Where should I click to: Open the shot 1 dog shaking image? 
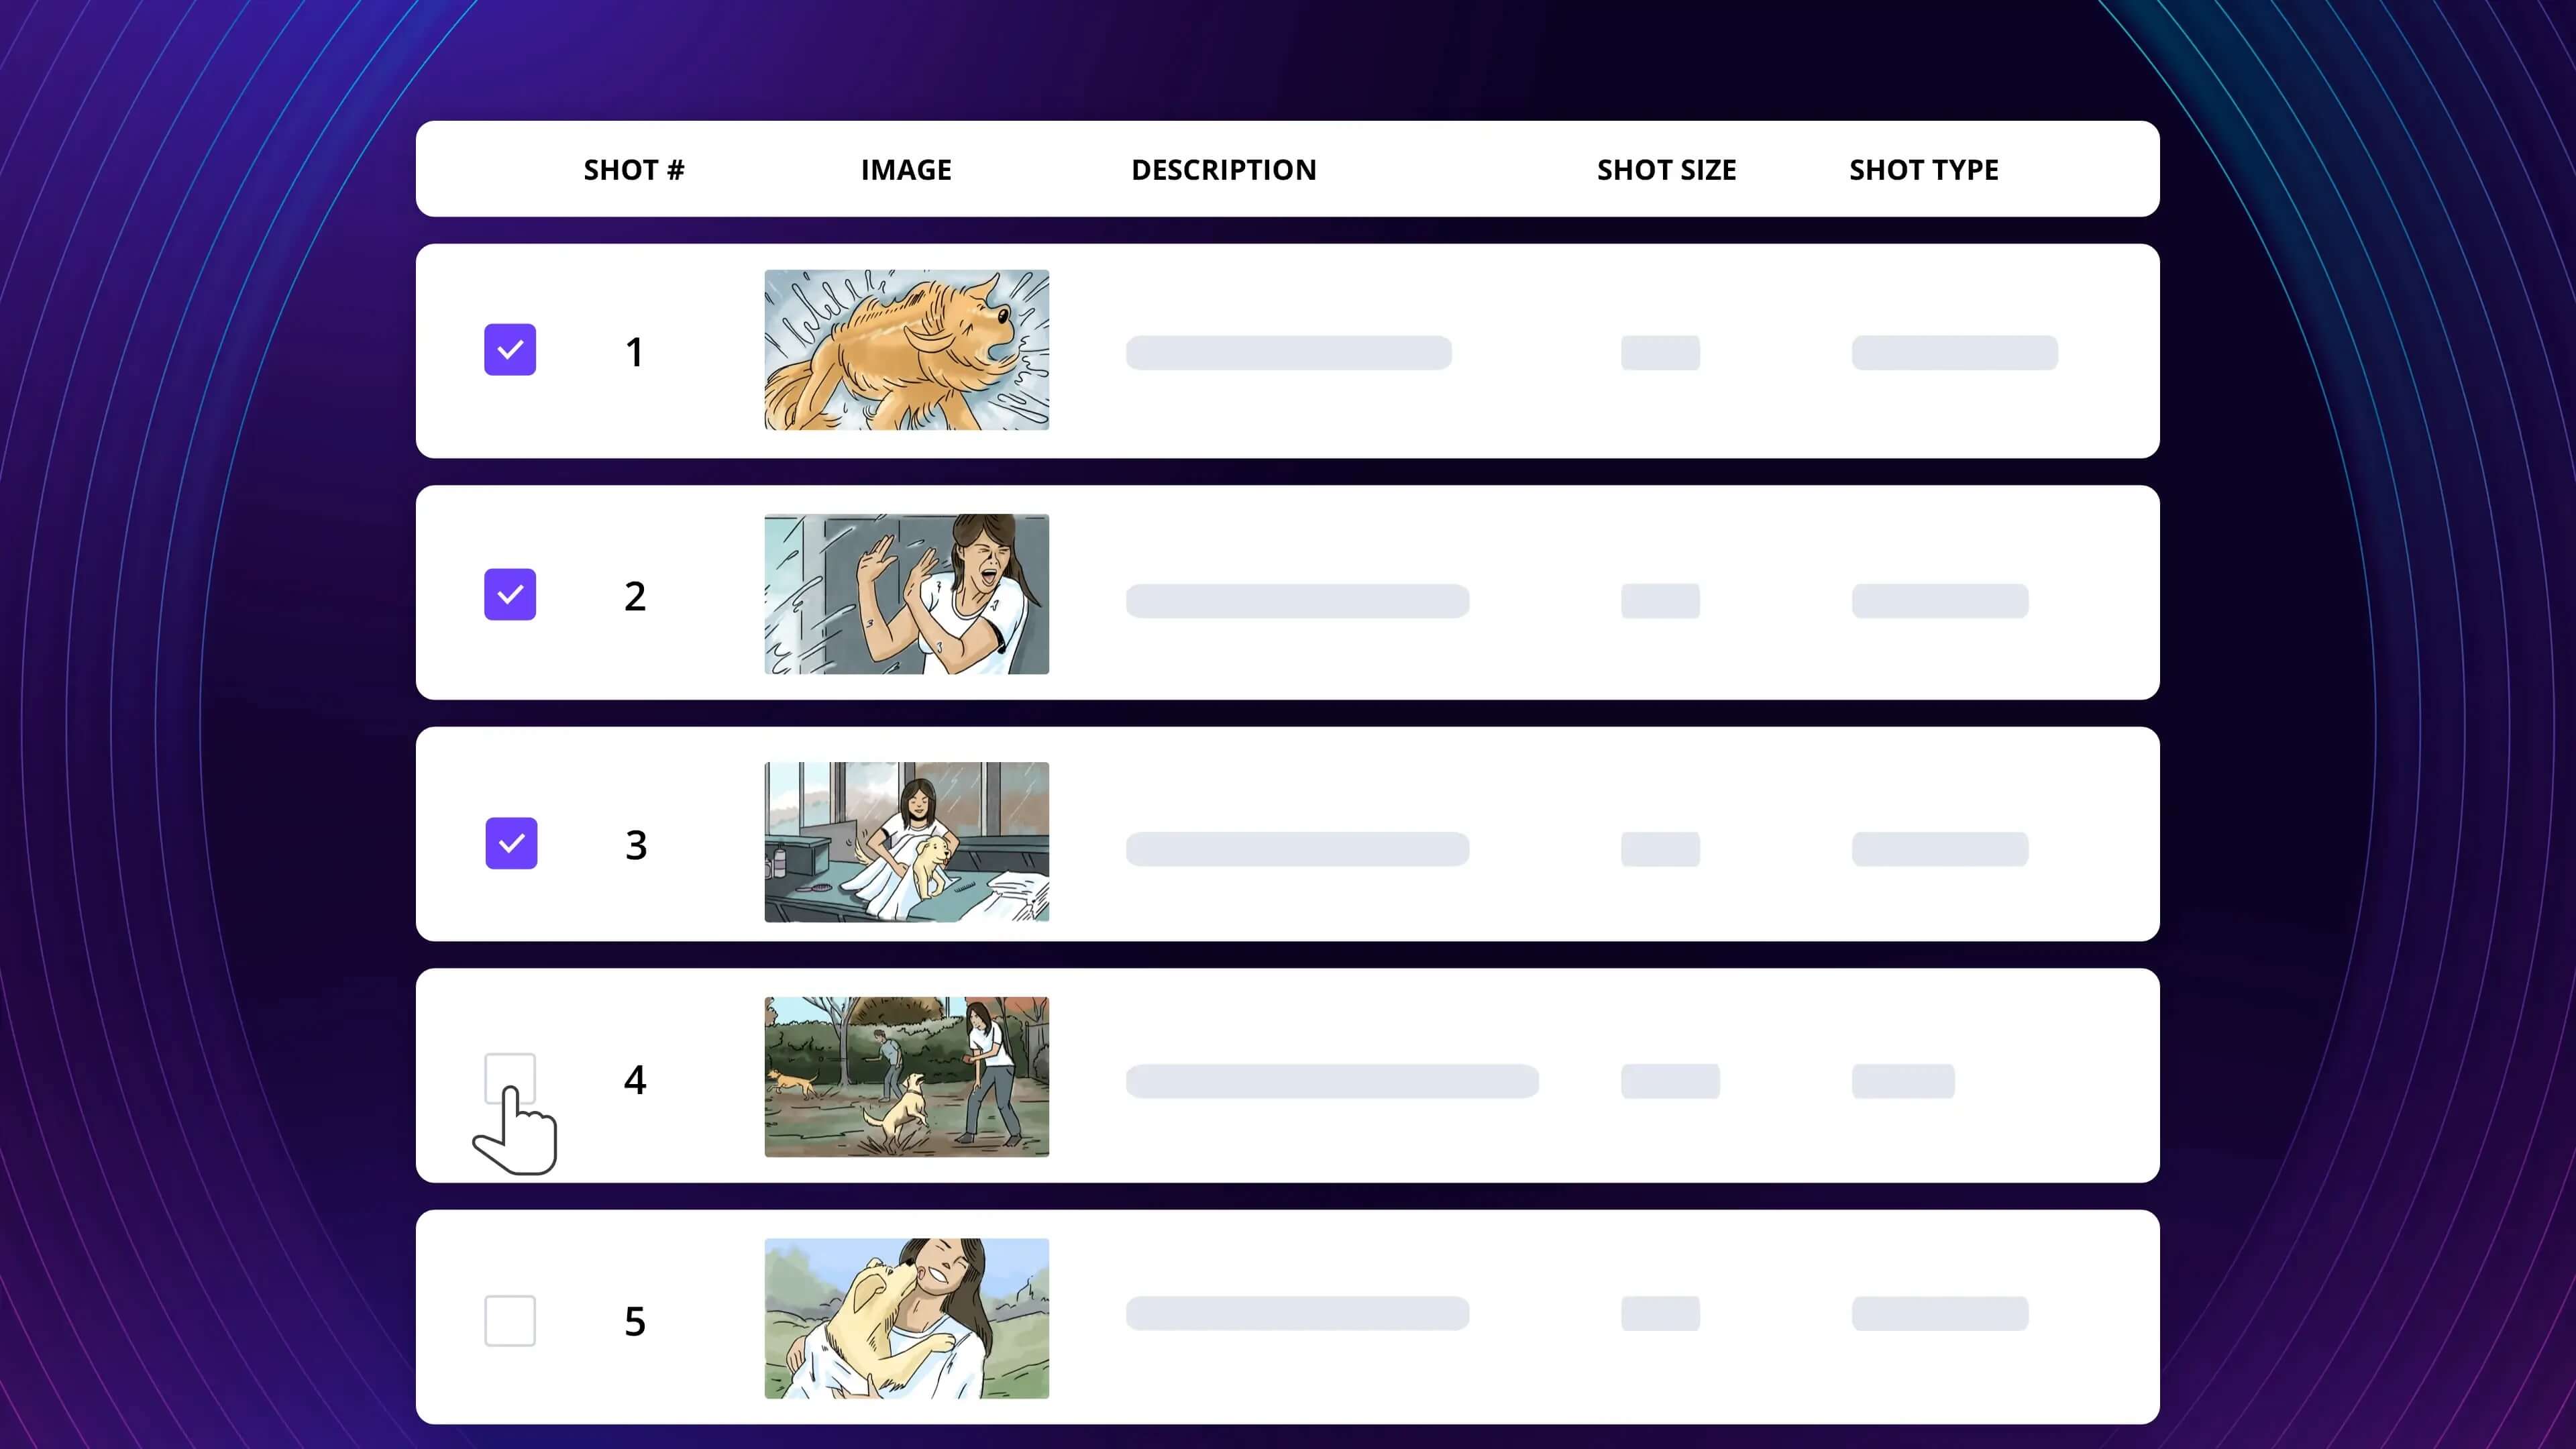[906, 350]
